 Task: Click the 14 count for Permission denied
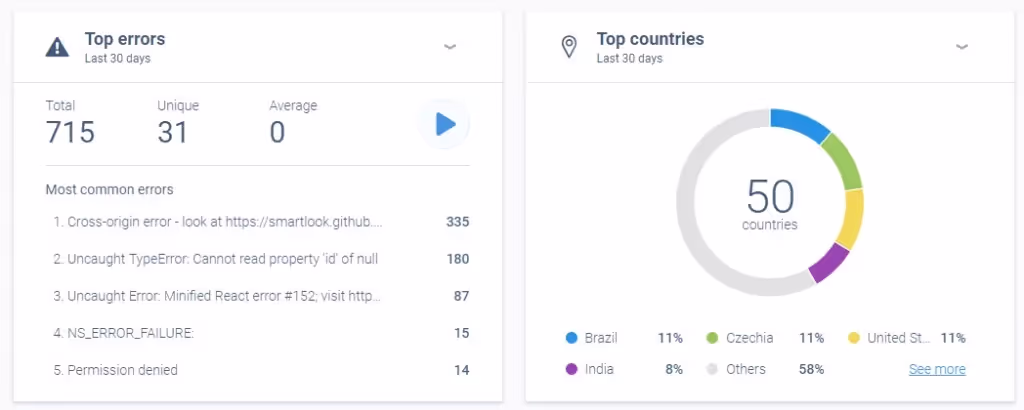462,370
